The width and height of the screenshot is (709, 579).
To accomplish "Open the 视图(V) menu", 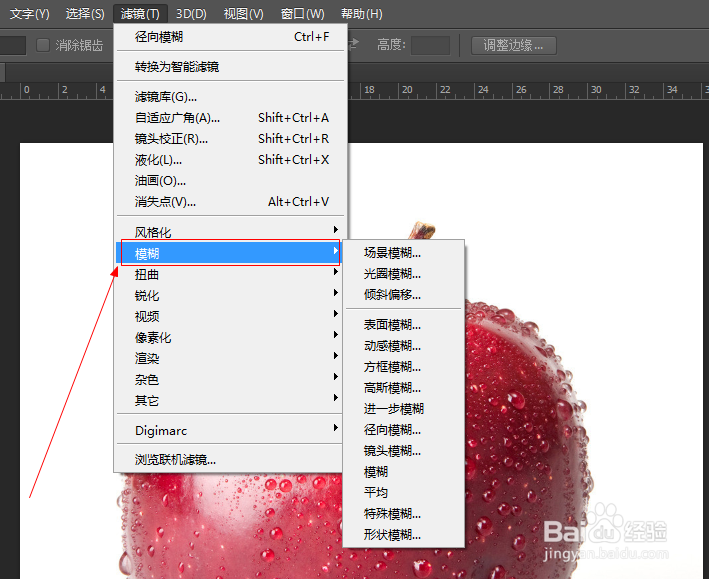I will [x=244, y=14].
